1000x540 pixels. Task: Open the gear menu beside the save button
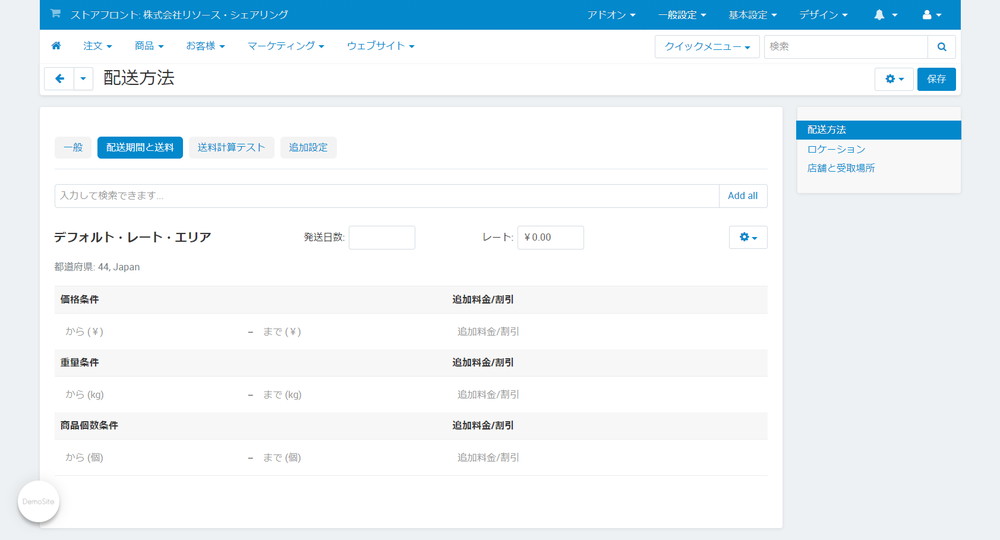coord(894,79)
